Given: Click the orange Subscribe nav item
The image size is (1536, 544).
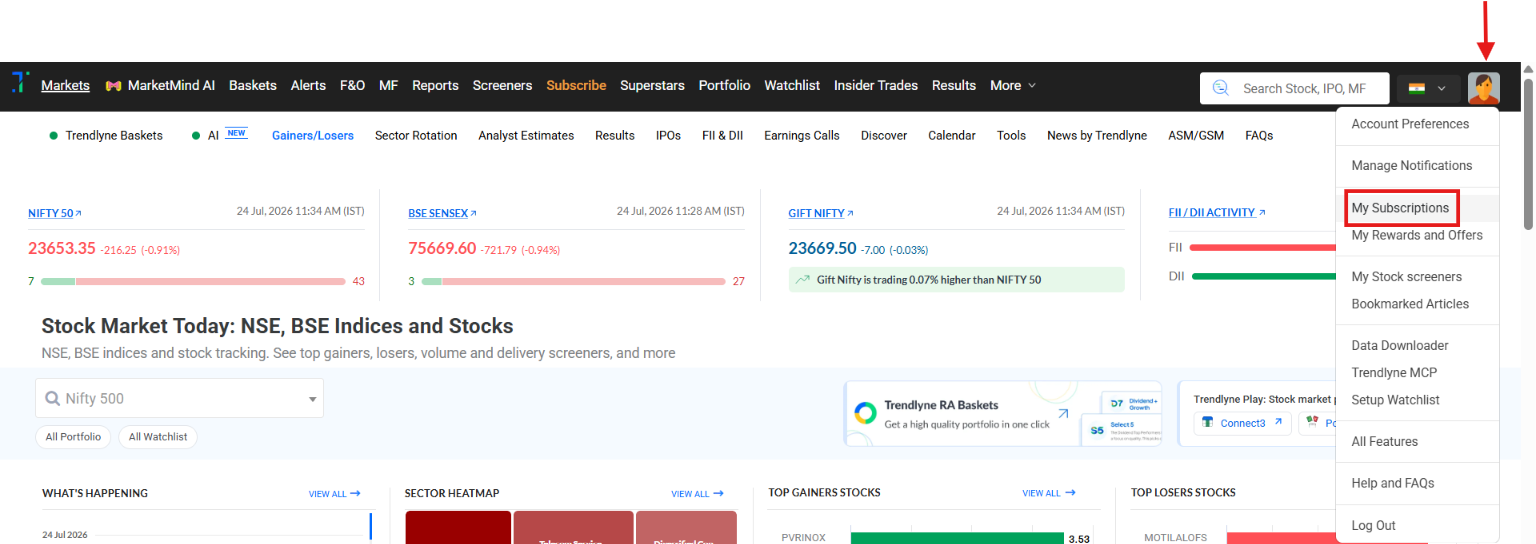Looking at the screenshot, I should pos(576,85).
